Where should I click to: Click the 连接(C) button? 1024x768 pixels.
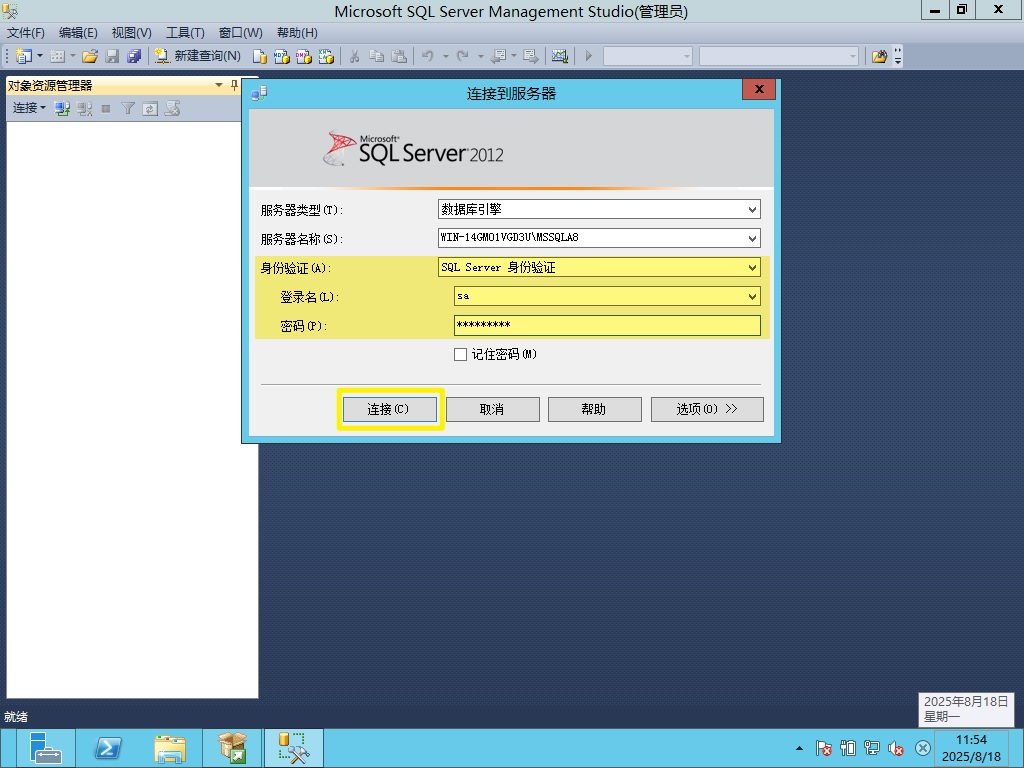click(390, 409)
